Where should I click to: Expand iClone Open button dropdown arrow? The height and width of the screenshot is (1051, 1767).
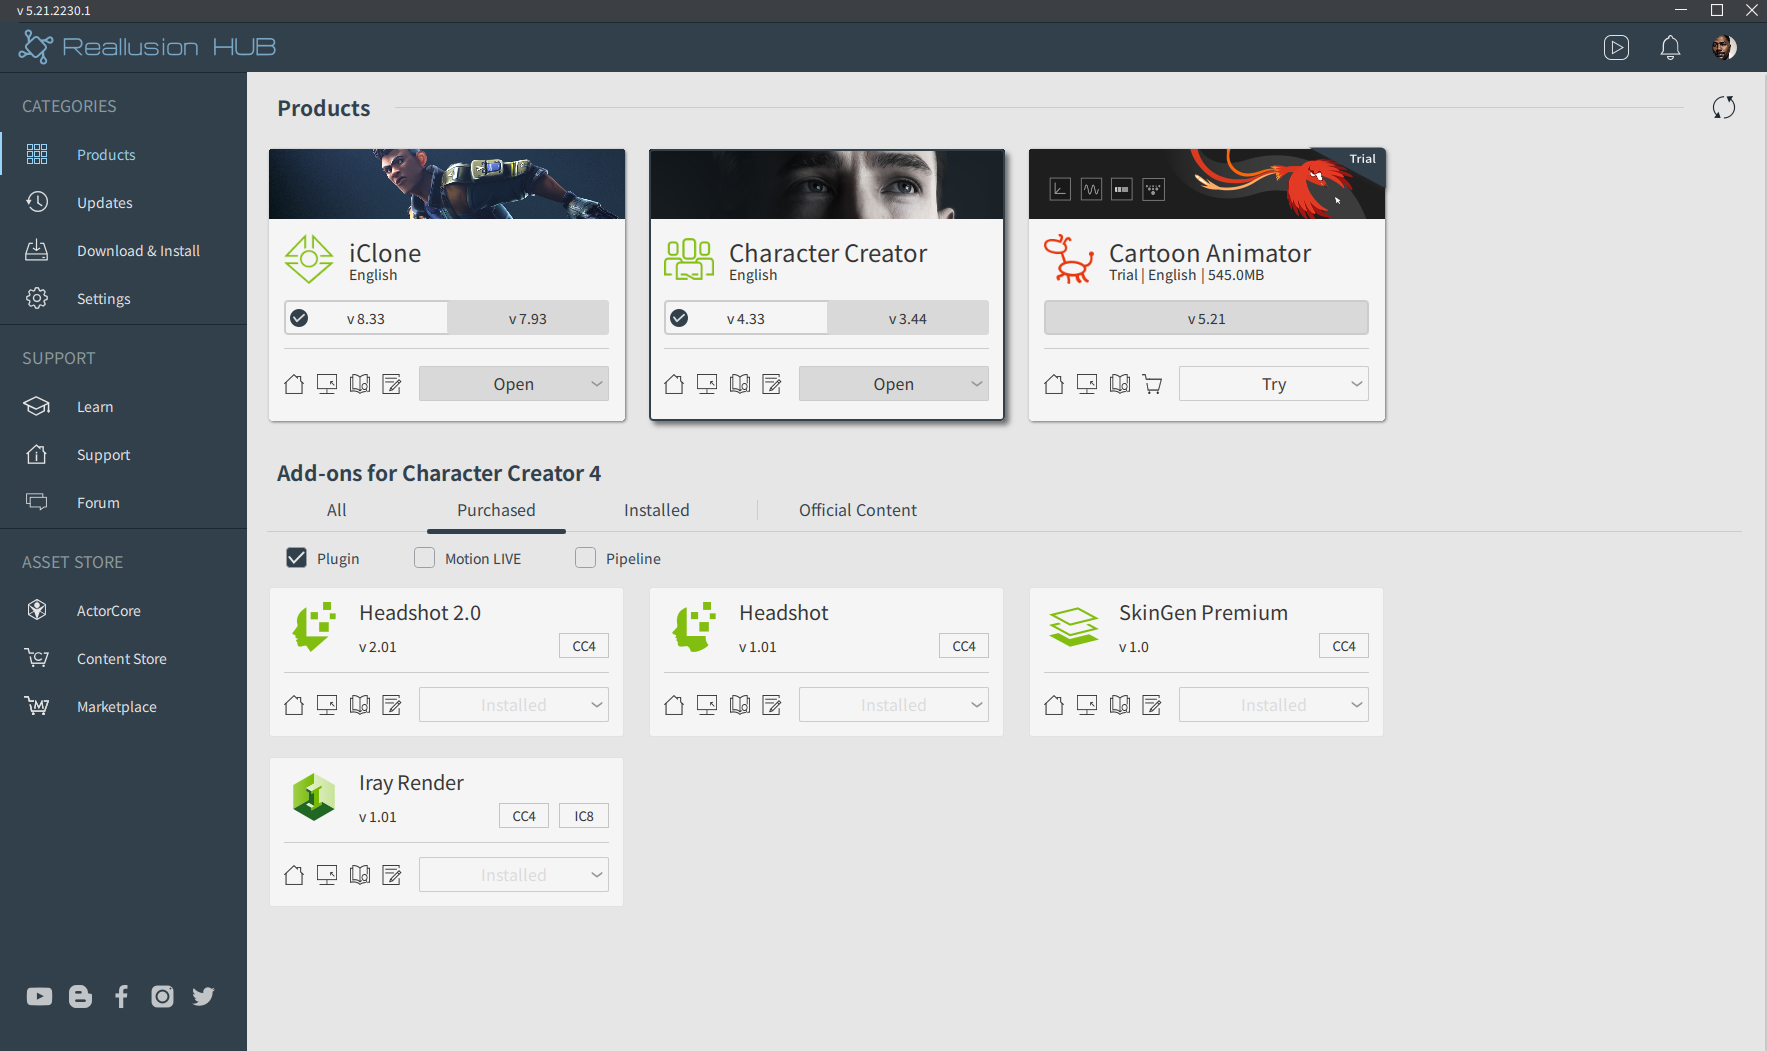596,384
